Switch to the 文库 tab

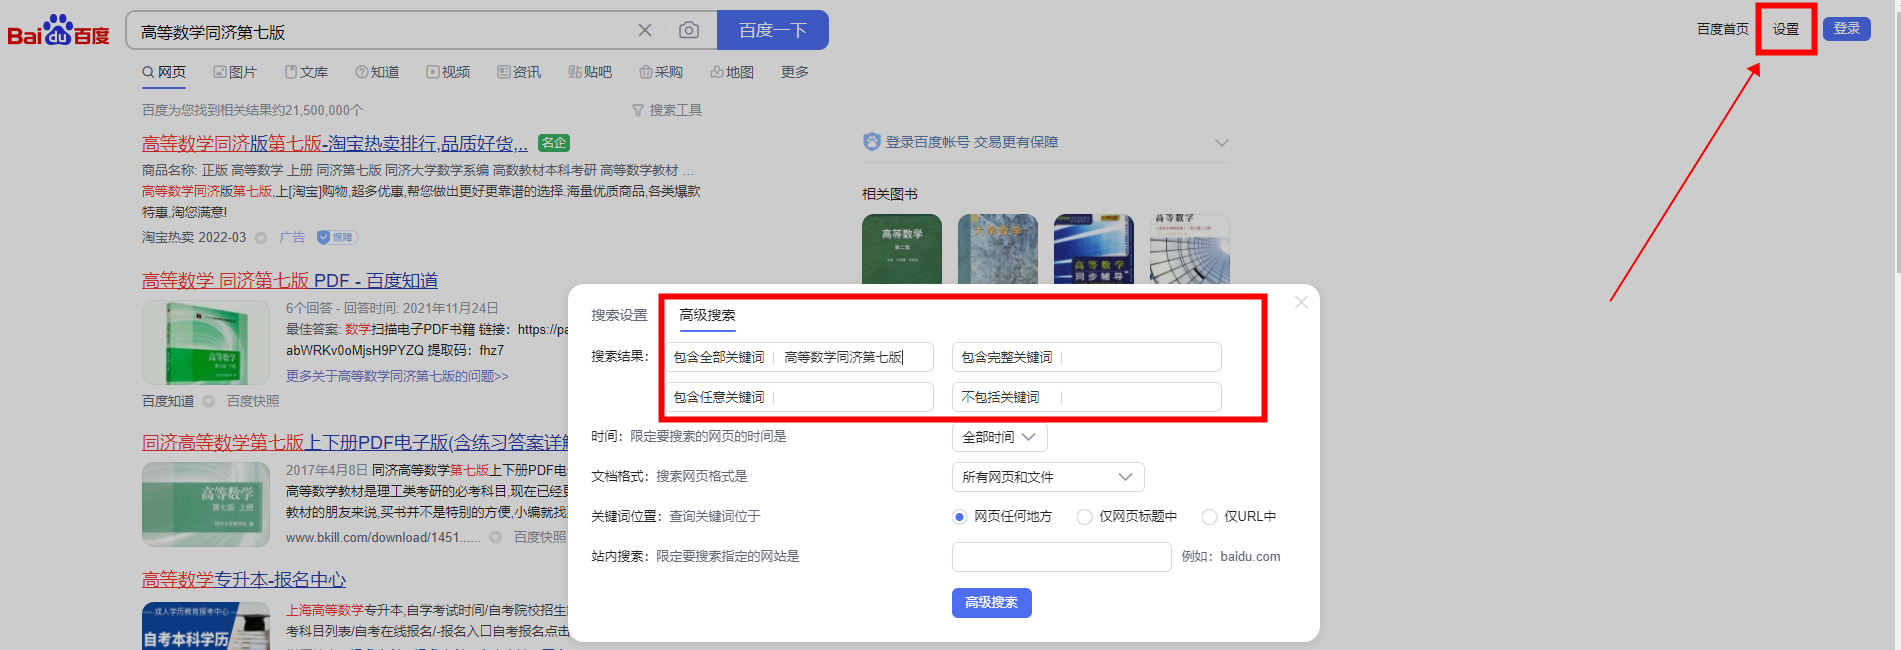(x=307, y=72)
